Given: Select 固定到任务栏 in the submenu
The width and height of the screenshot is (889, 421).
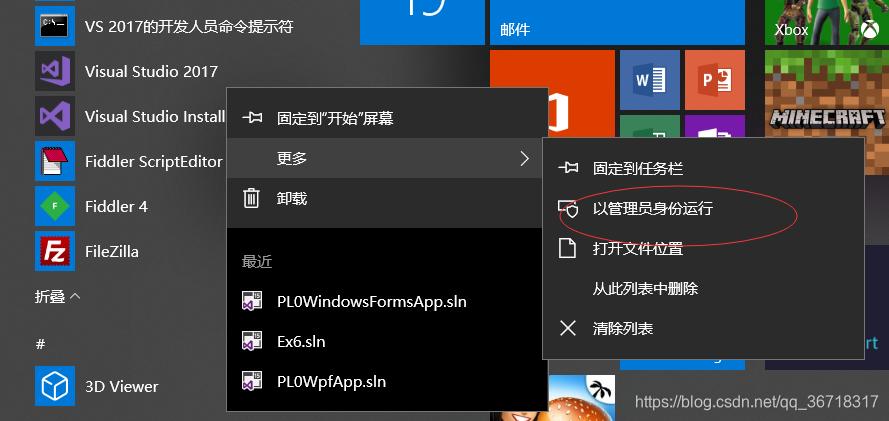Looking at the screenshot, I should point(703,168).
